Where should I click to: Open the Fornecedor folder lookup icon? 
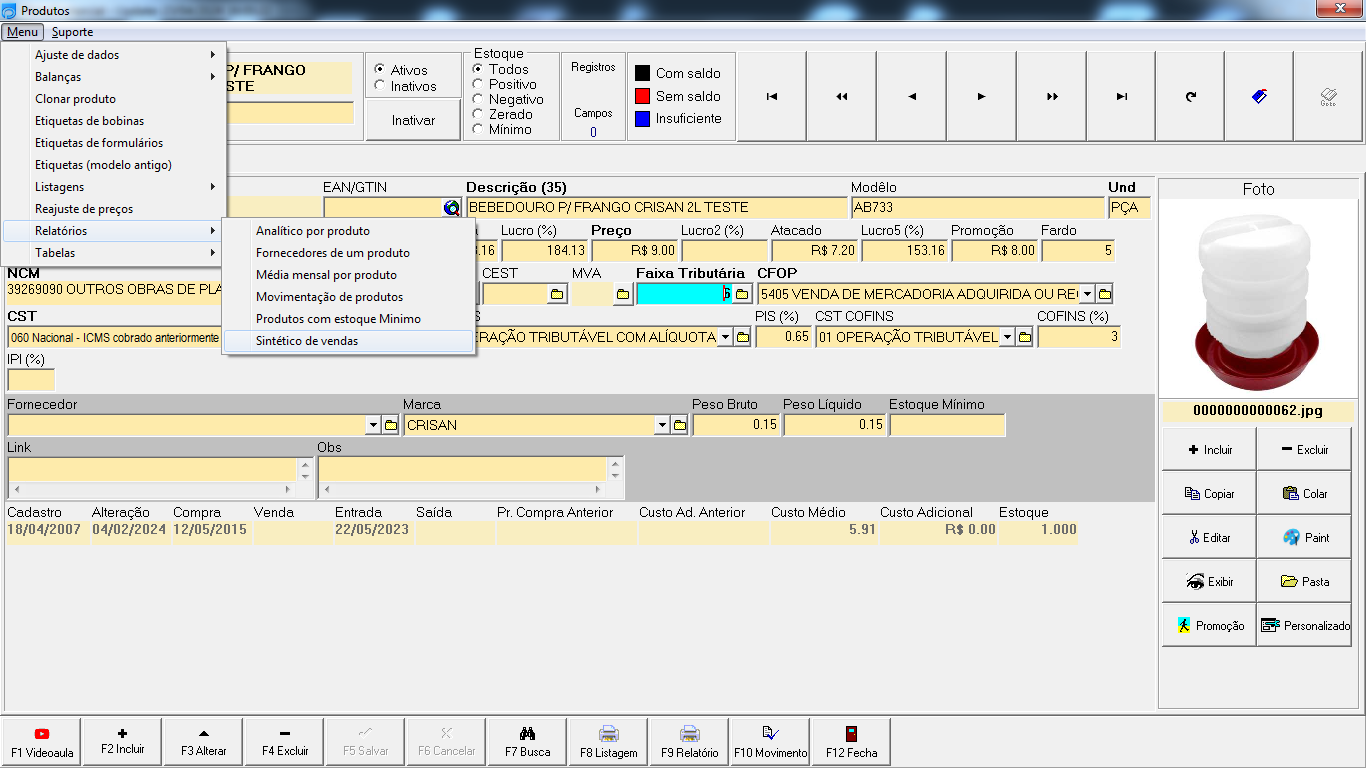[390, 425]
